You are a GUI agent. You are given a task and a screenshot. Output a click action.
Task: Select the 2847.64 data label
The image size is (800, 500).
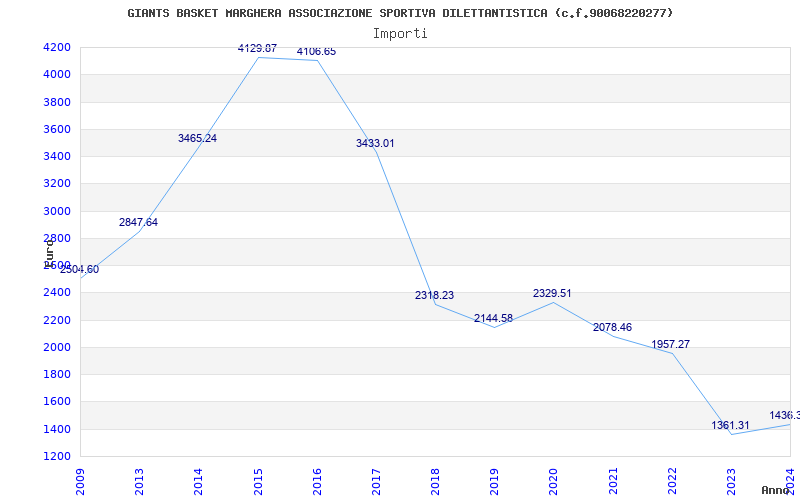click(138, 222)
